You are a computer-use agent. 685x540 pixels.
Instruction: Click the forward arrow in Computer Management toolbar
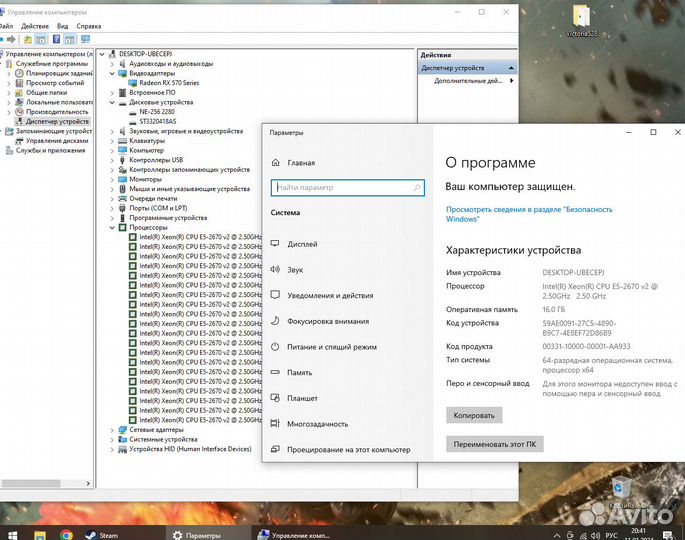click(x=11, y=39)
